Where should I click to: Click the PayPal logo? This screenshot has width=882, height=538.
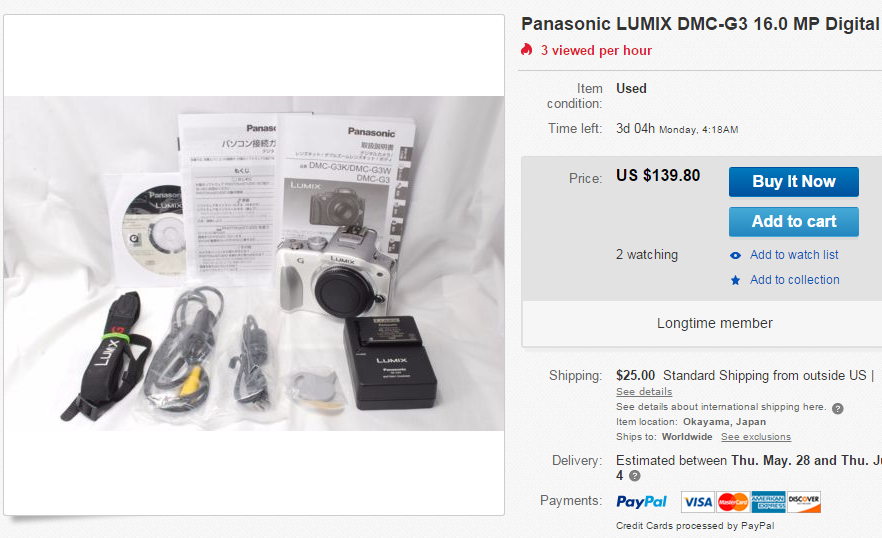[x=641, y=501]
